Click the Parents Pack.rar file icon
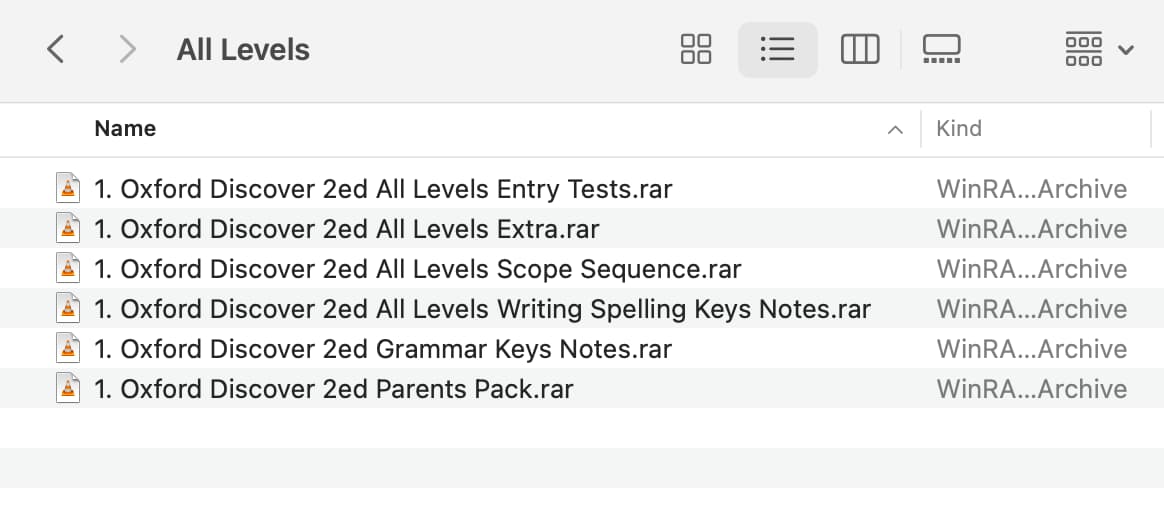The image size is (1164, 516). 68,388
